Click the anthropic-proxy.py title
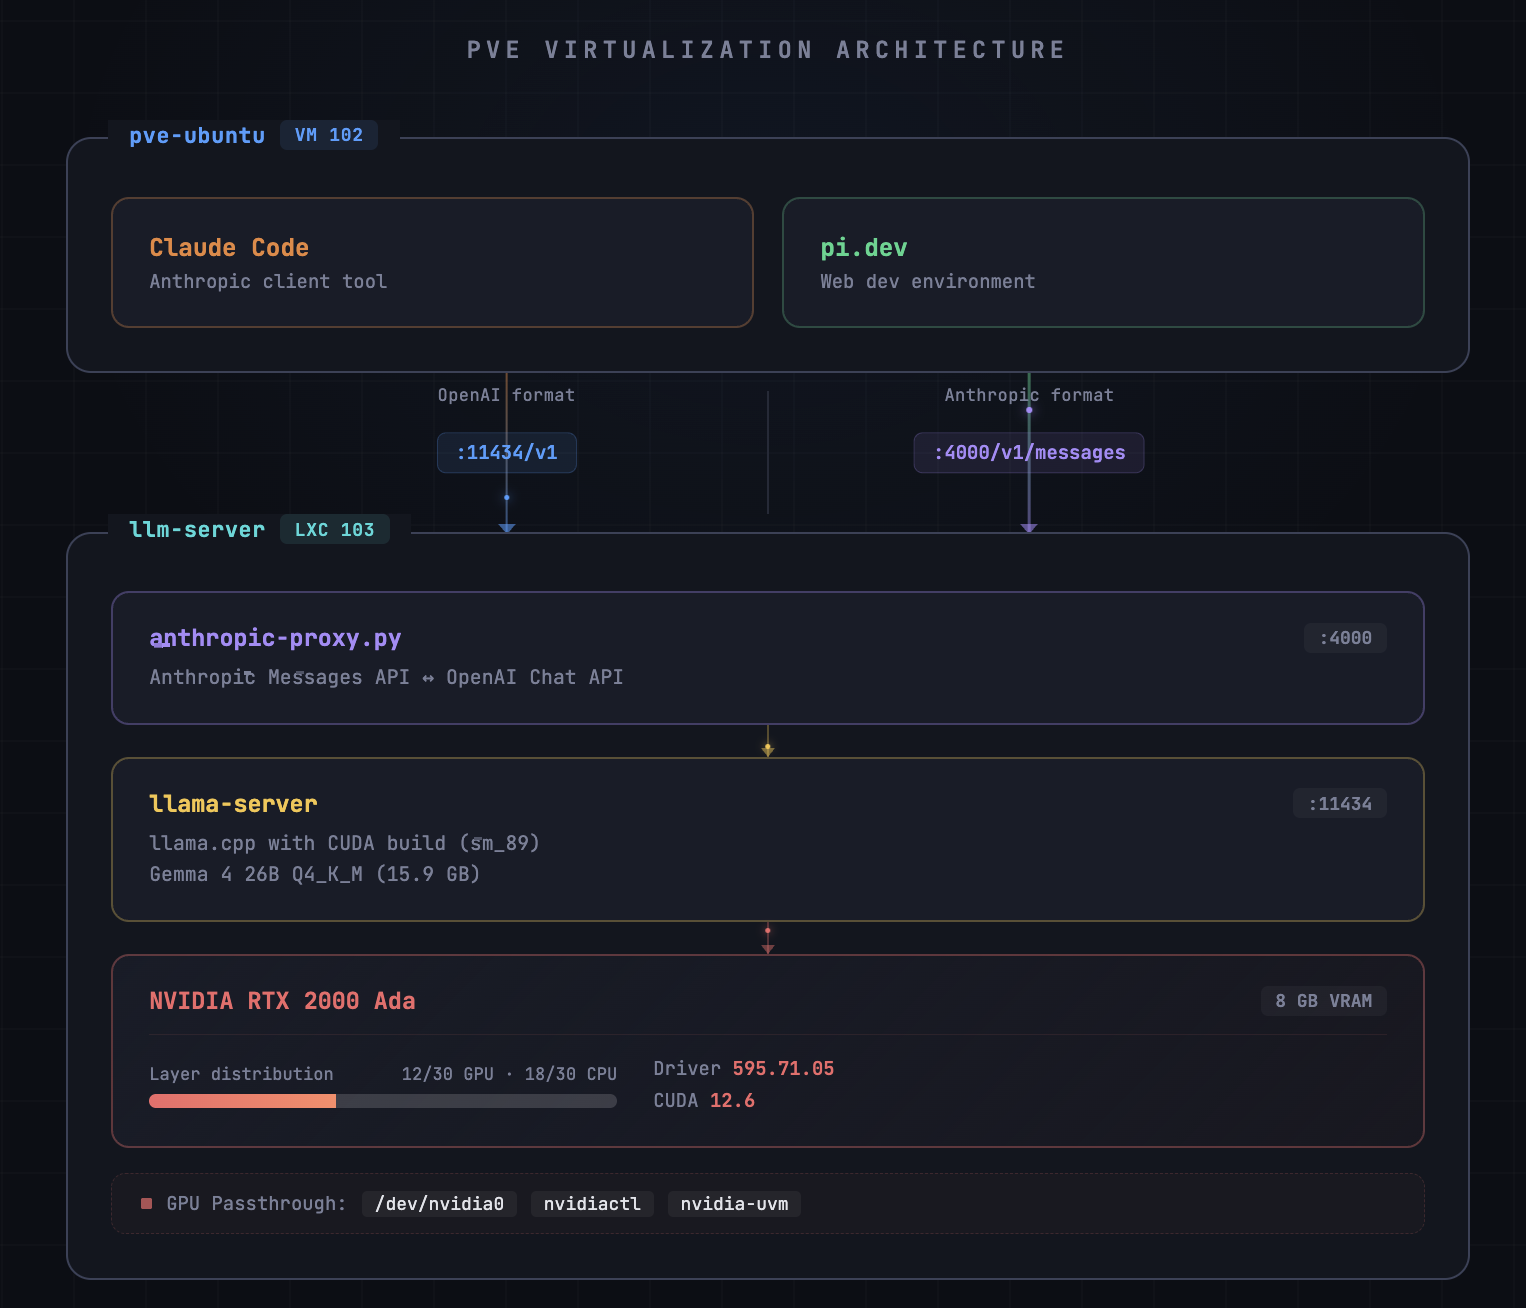This screenshot has width=1526, height=1308. pos(275,638)
